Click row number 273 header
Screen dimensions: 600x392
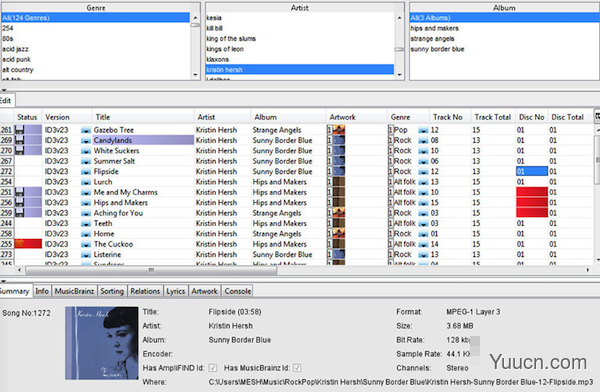[x=7, y=254]
